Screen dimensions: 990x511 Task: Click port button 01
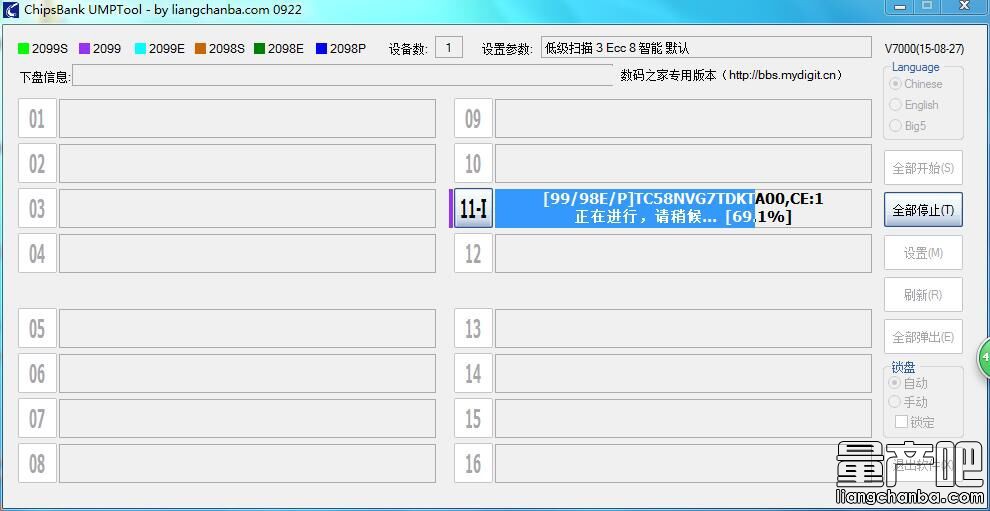(x=37, y=118)
